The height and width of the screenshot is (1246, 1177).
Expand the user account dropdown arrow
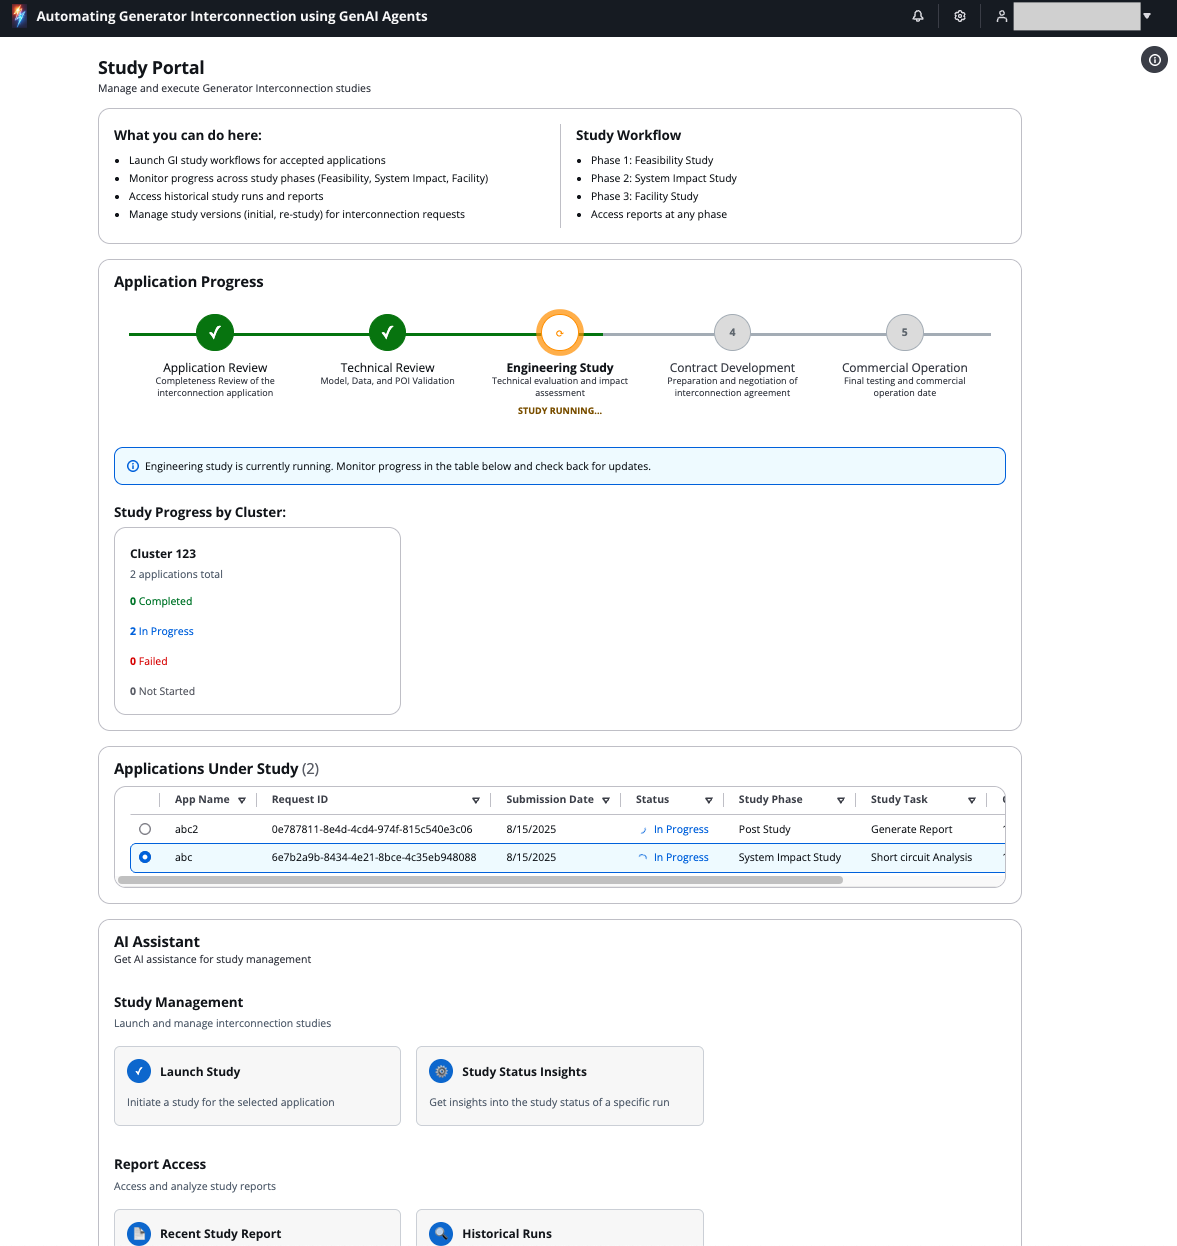[1147, 16]
